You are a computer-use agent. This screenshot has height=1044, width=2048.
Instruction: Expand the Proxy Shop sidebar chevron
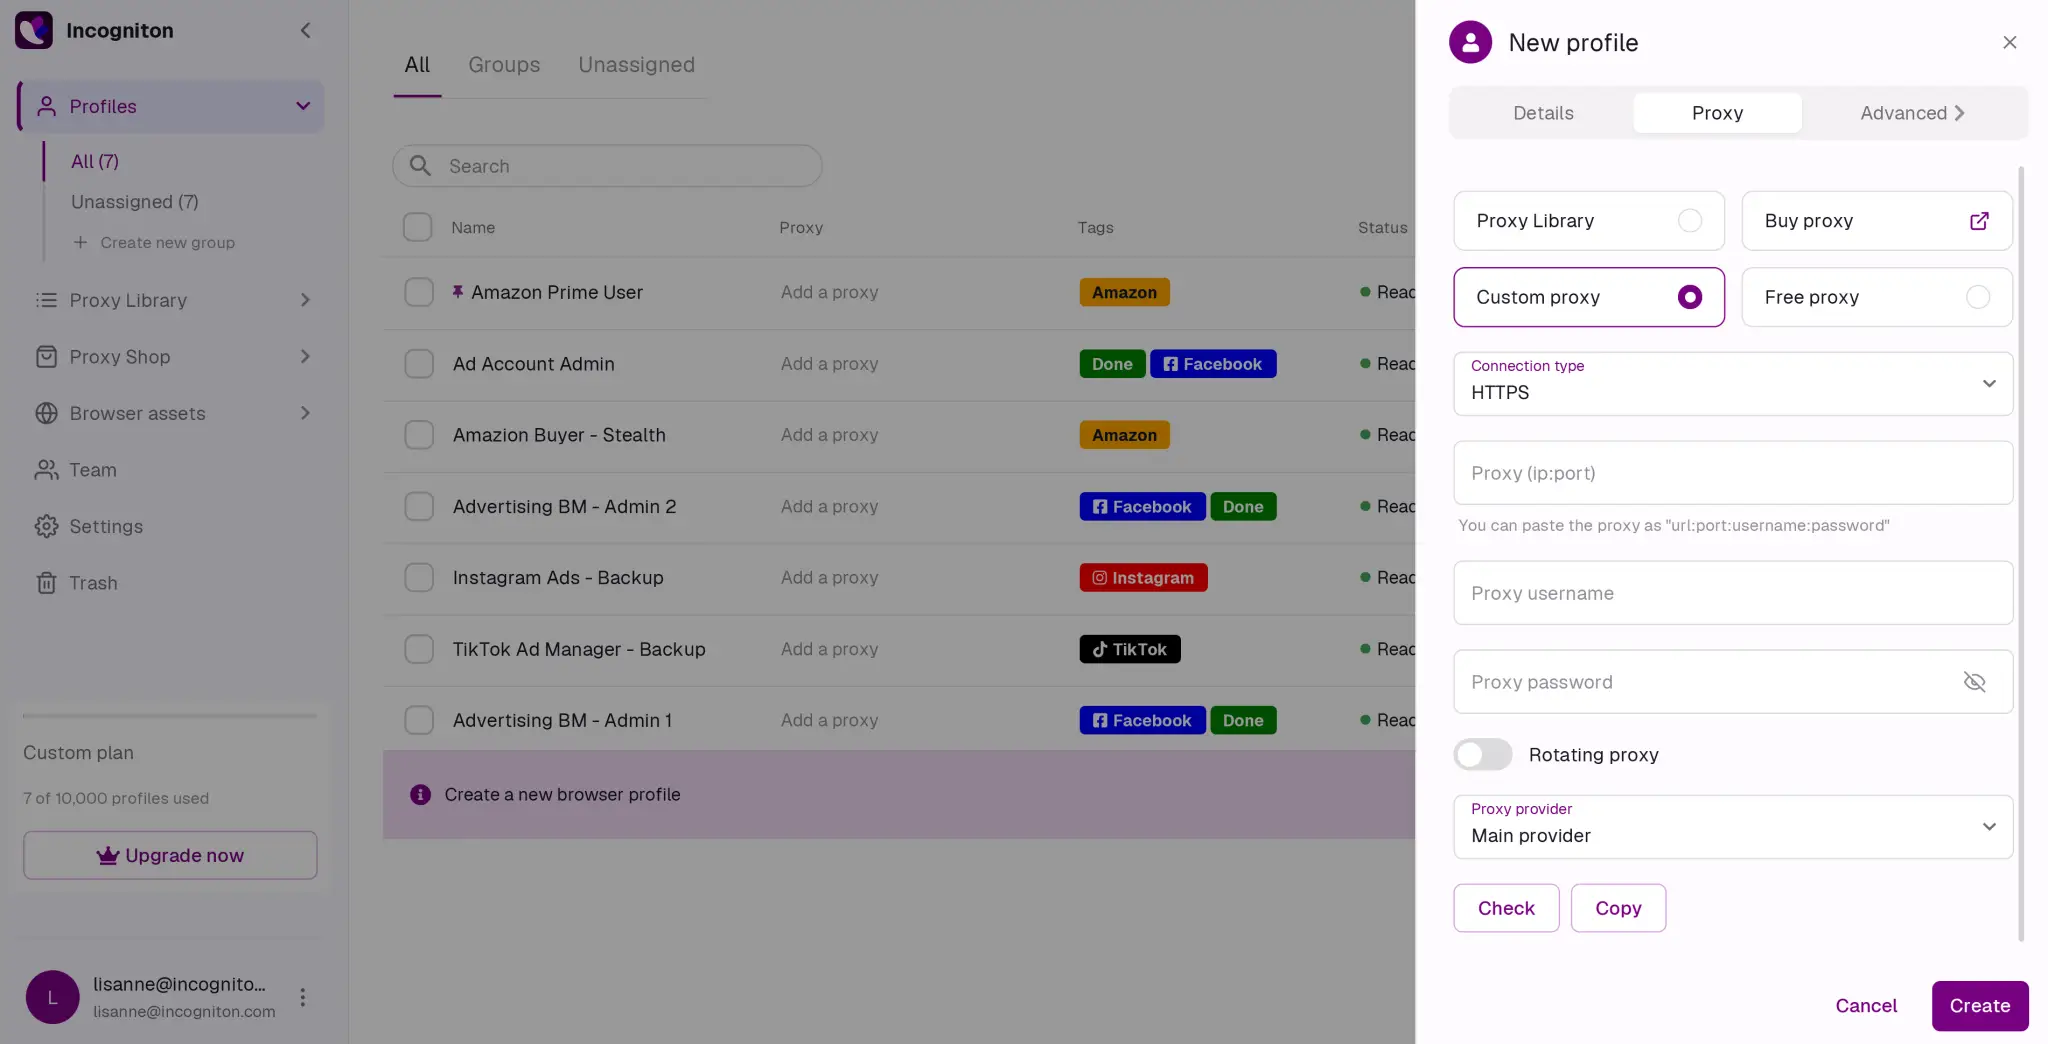click(305, 357)
